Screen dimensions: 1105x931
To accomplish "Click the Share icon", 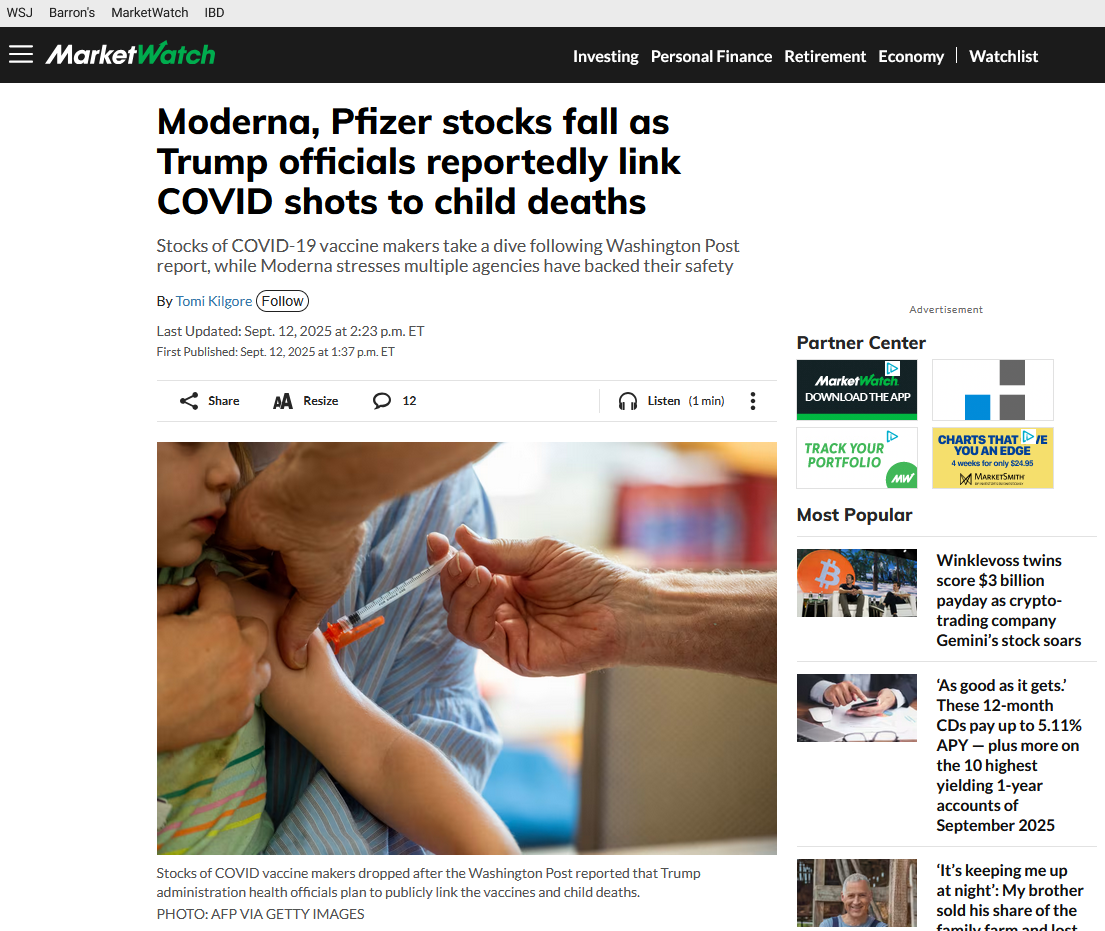I will point(189,401).
